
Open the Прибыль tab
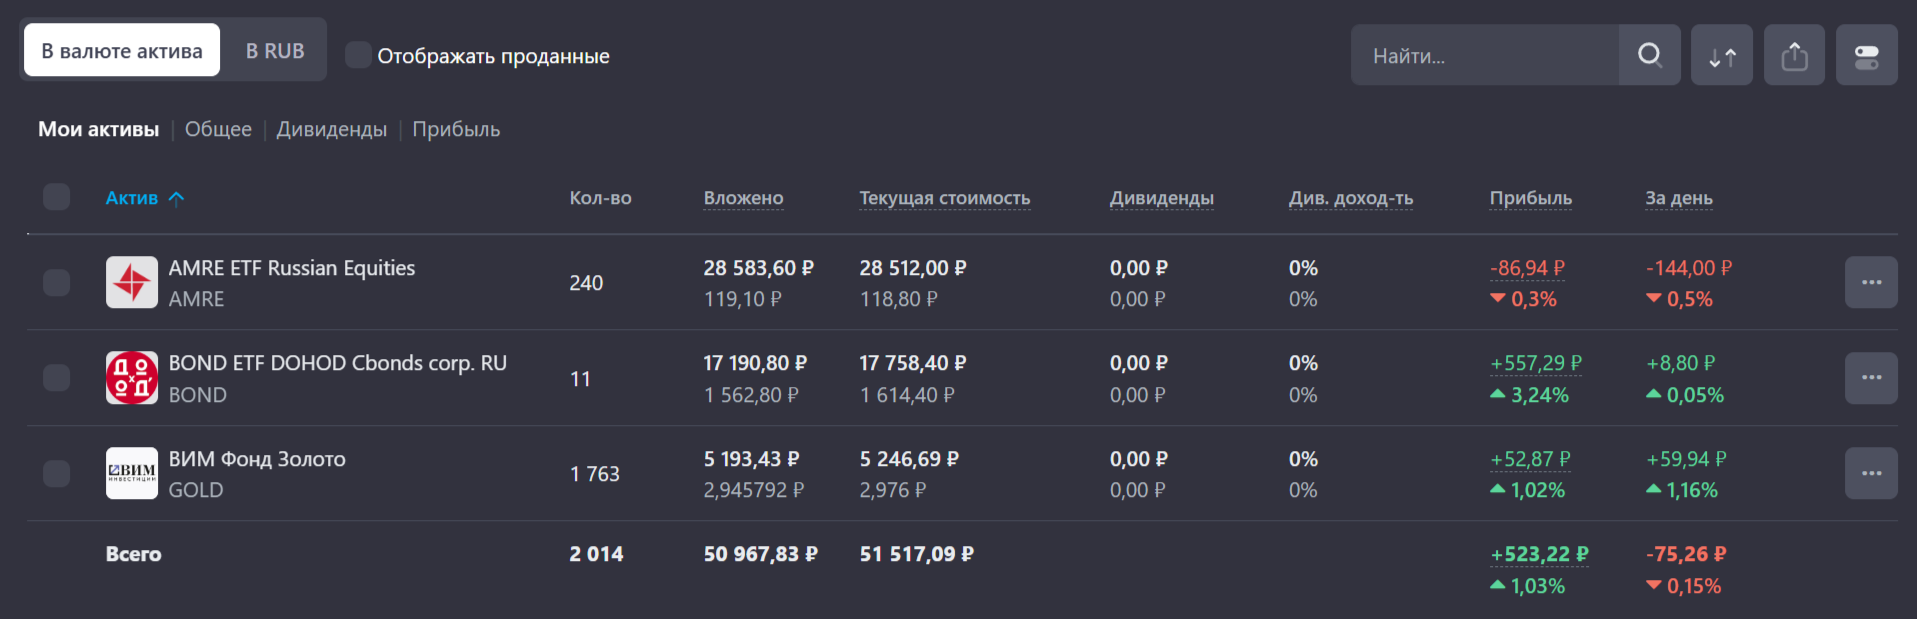point(456,129)
